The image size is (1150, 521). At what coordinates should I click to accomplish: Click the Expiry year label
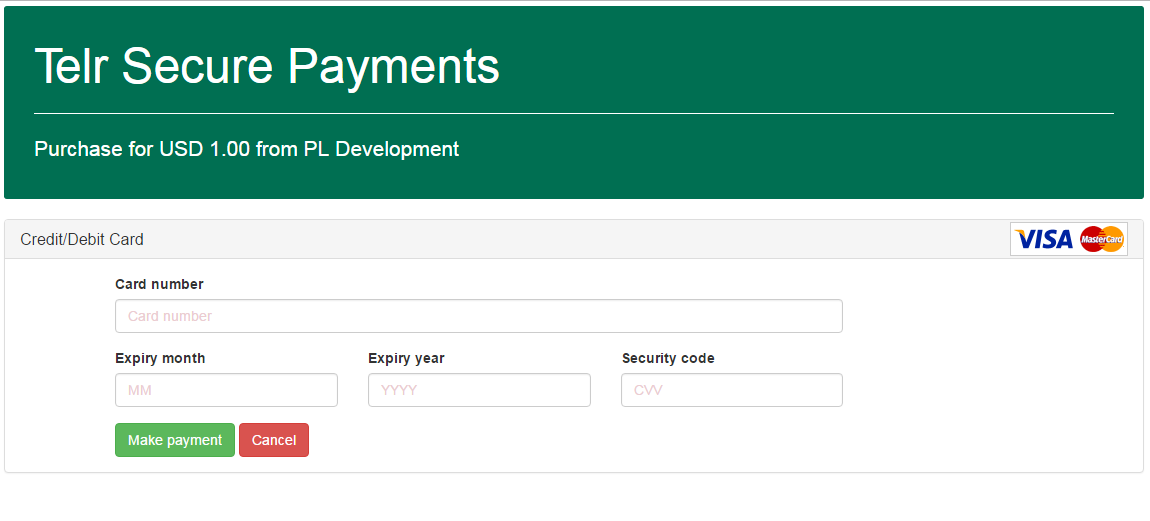(406, 359)
